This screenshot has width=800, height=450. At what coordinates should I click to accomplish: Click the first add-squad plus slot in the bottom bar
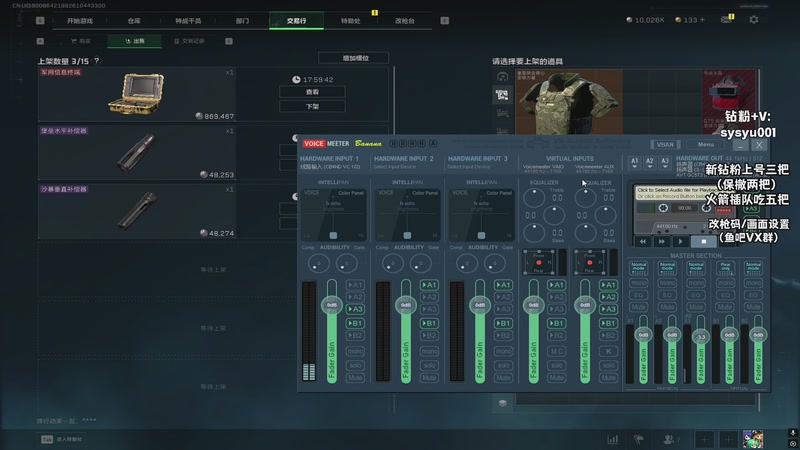click(x=704, y=439)
